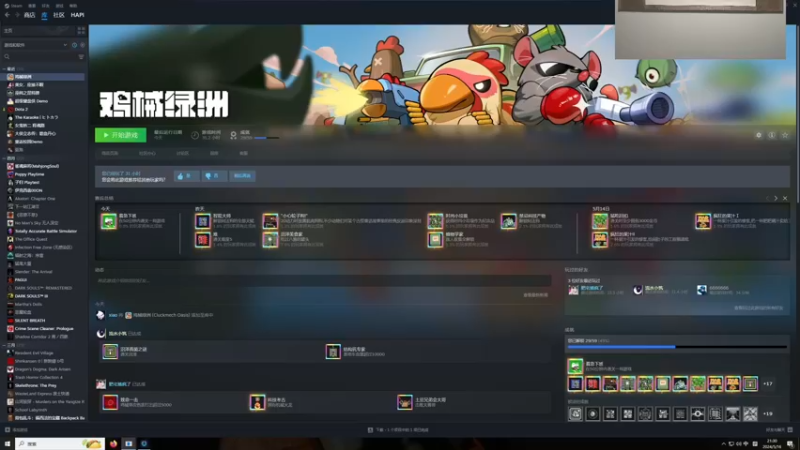800x450 pixels.
Task: Click the third friend's avatar in friends who play
Action: point(702,290)
